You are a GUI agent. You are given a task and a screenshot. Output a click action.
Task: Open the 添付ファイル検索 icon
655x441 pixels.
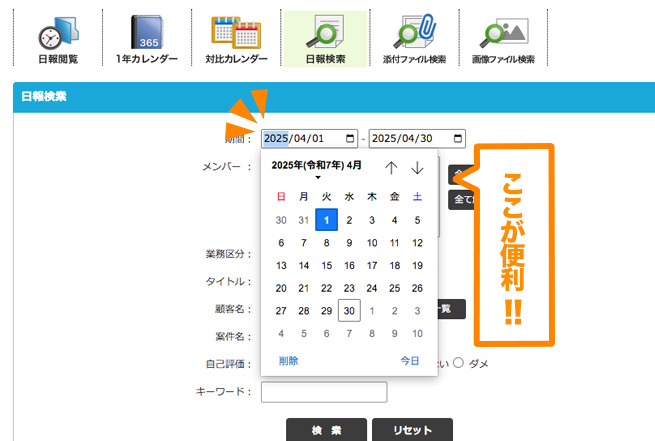click(x=415, y=40)
